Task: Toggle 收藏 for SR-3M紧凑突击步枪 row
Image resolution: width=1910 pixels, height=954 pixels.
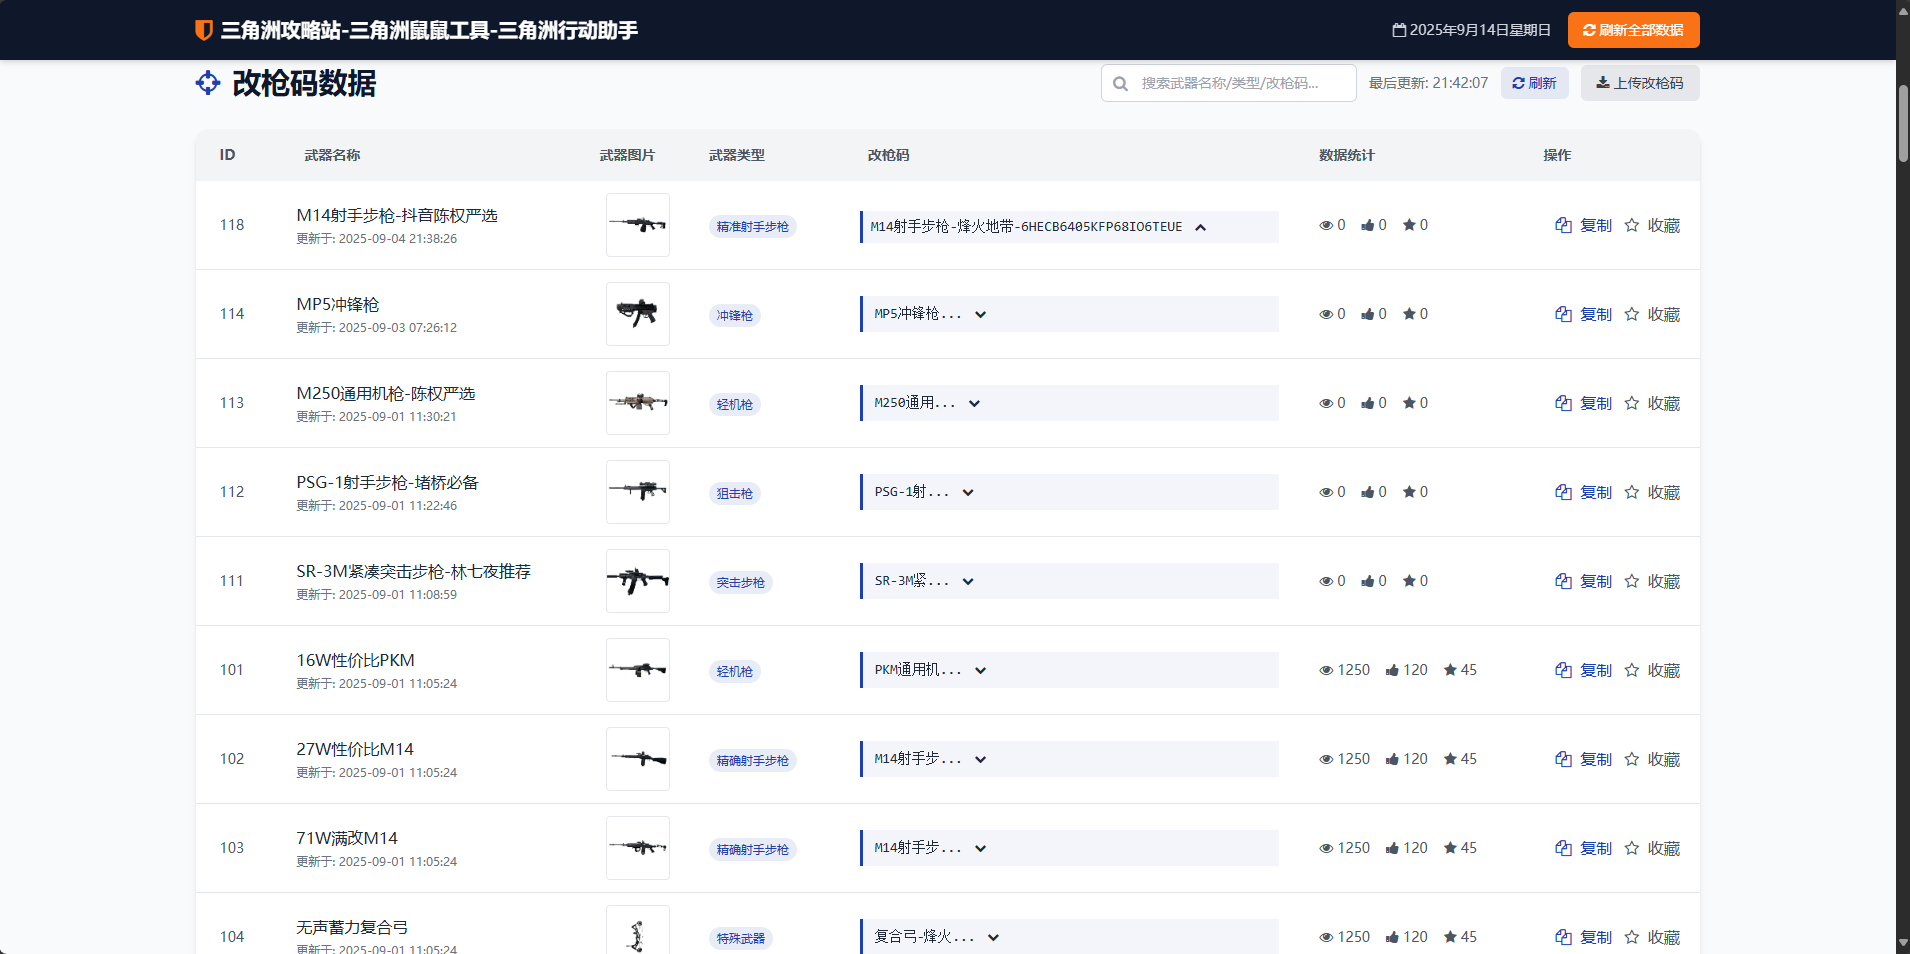Action: point(1652,581)
